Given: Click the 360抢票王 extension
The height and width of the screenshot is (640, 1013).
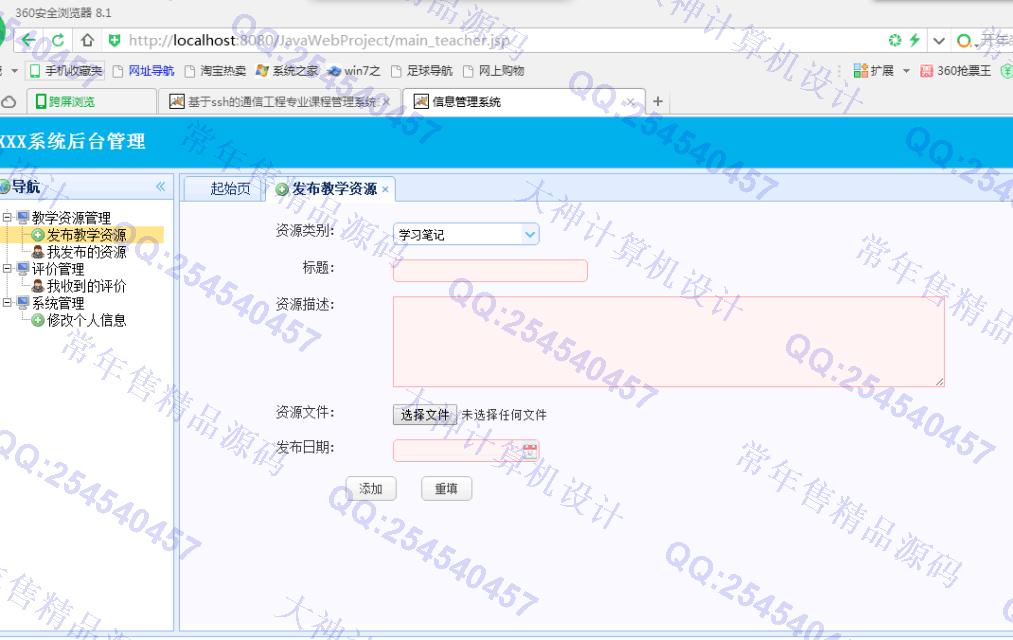Looking at the screenshot, I should point(956,70).
